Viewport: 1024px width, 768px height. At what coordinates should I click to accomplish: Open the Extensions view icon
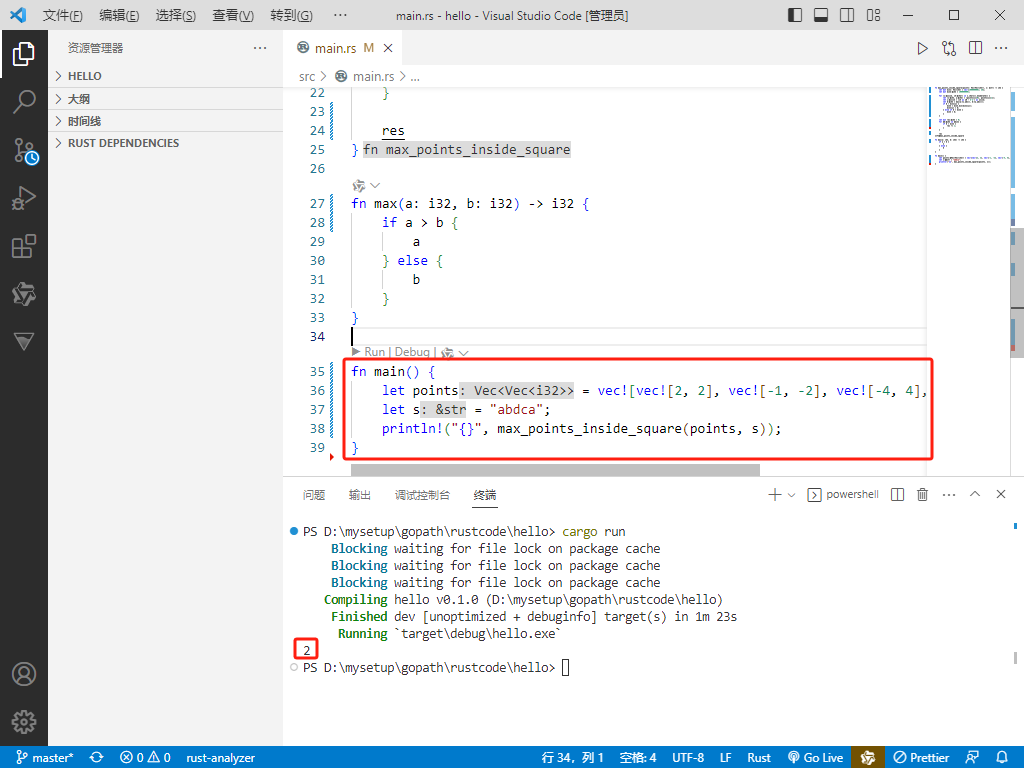[24, 246]
